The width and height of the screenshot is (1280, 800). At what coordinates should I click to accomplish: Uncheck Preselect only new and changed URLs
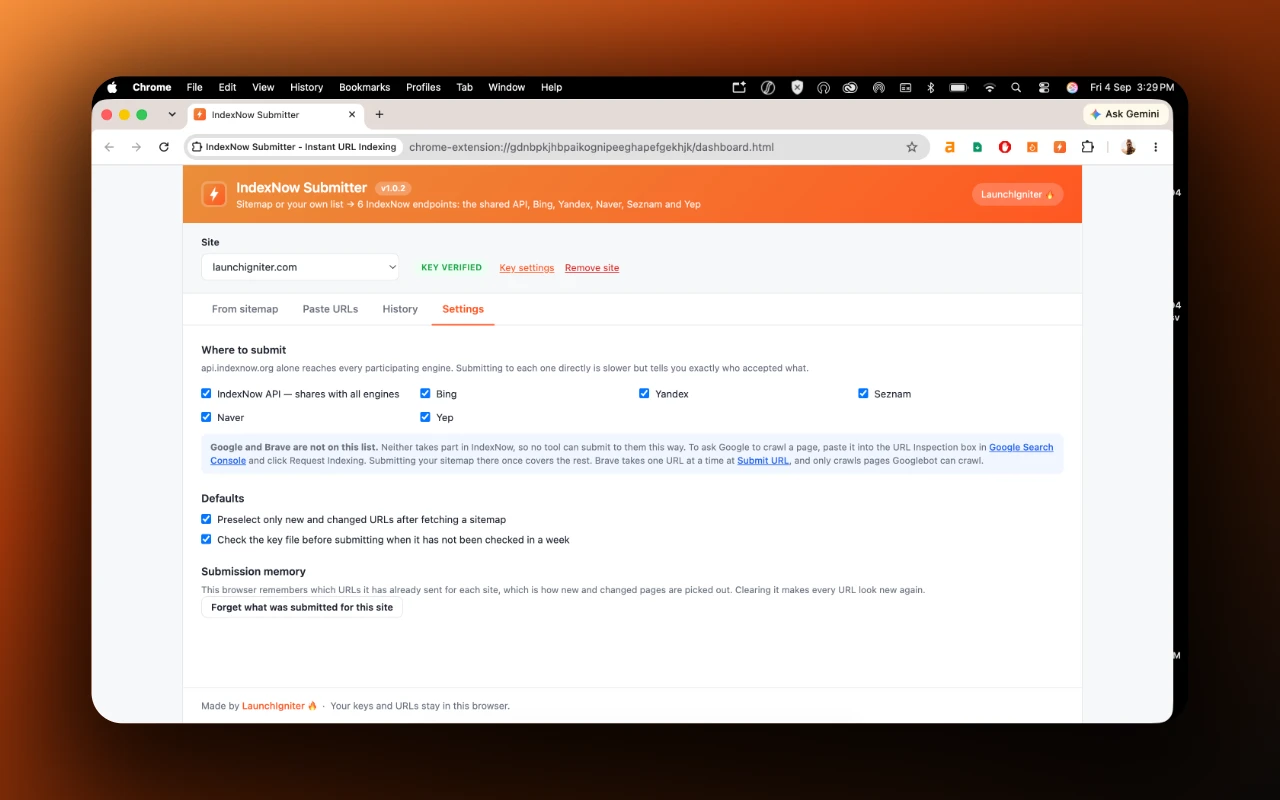[x=206, y=519]
